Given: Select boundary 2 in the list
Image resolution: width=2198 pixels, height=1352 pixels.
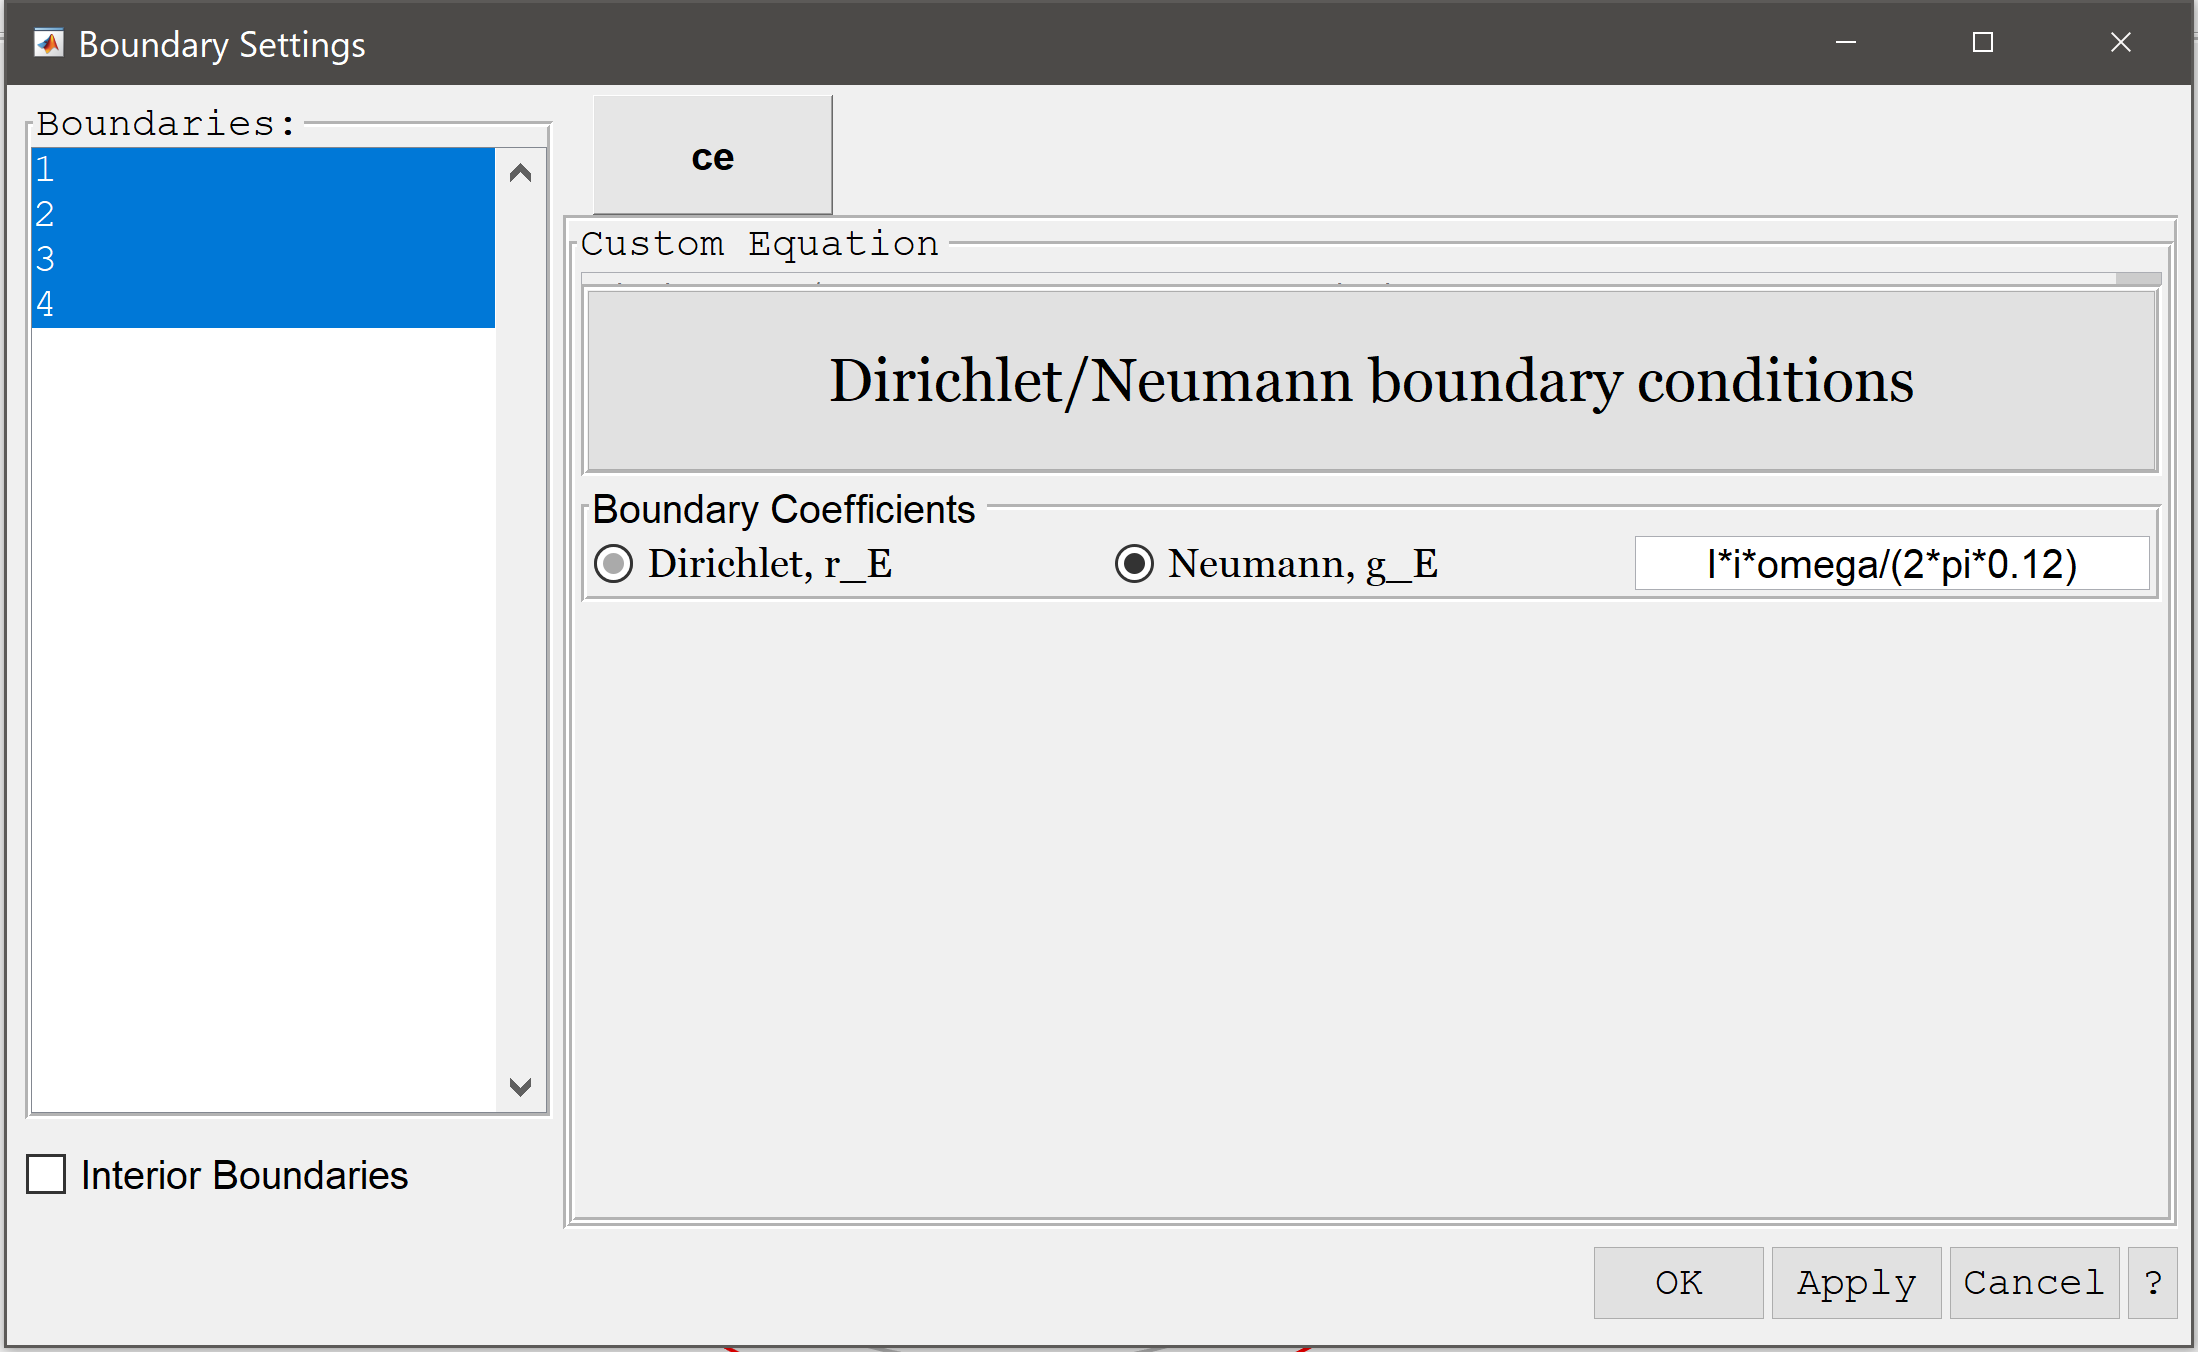Looking at the screenshot, I should pos(263,215).
